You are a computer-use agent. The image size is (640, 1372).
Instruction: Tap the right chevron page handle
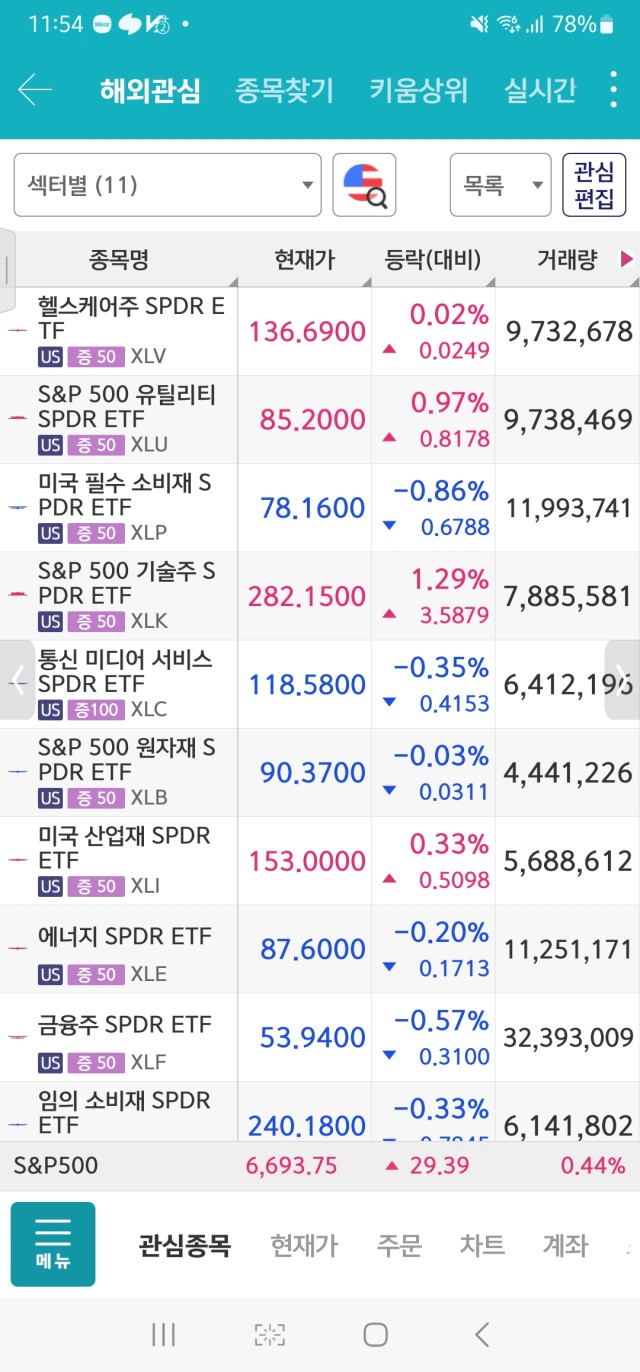pyautogui.click(x=622, y=679)
